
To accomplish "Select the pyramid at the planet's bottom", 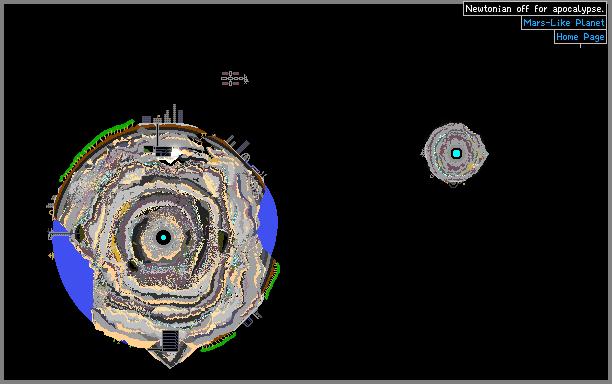I will point(170,348).
